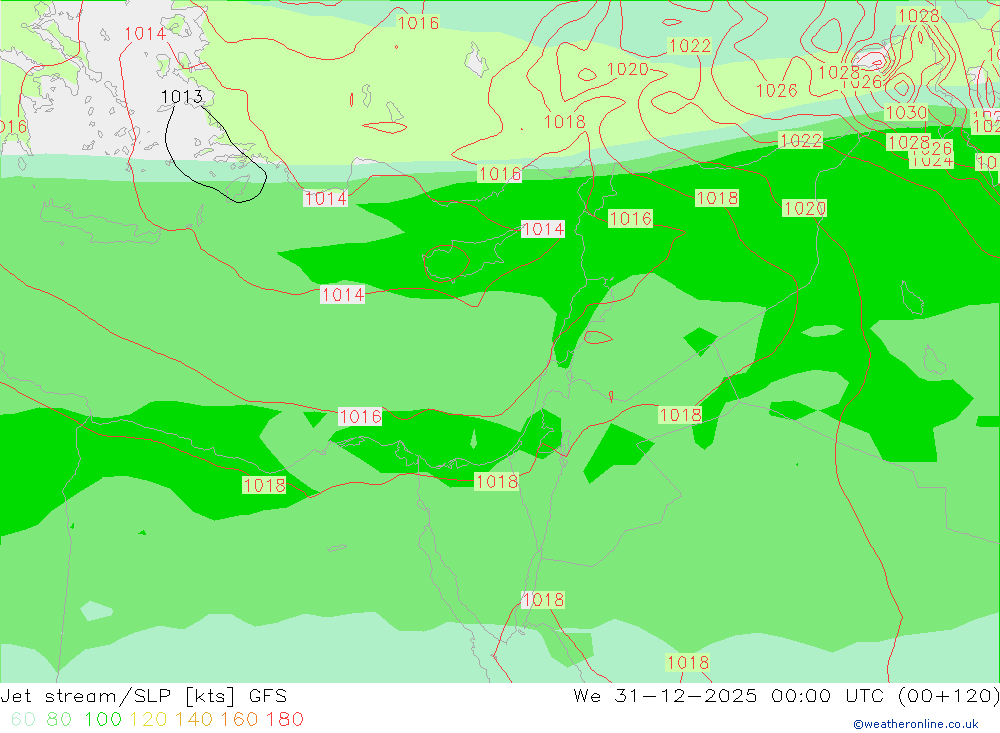Screen dimensions: 1000x733
Task: Select the 100 knots legend value
Action: point(103,720)
